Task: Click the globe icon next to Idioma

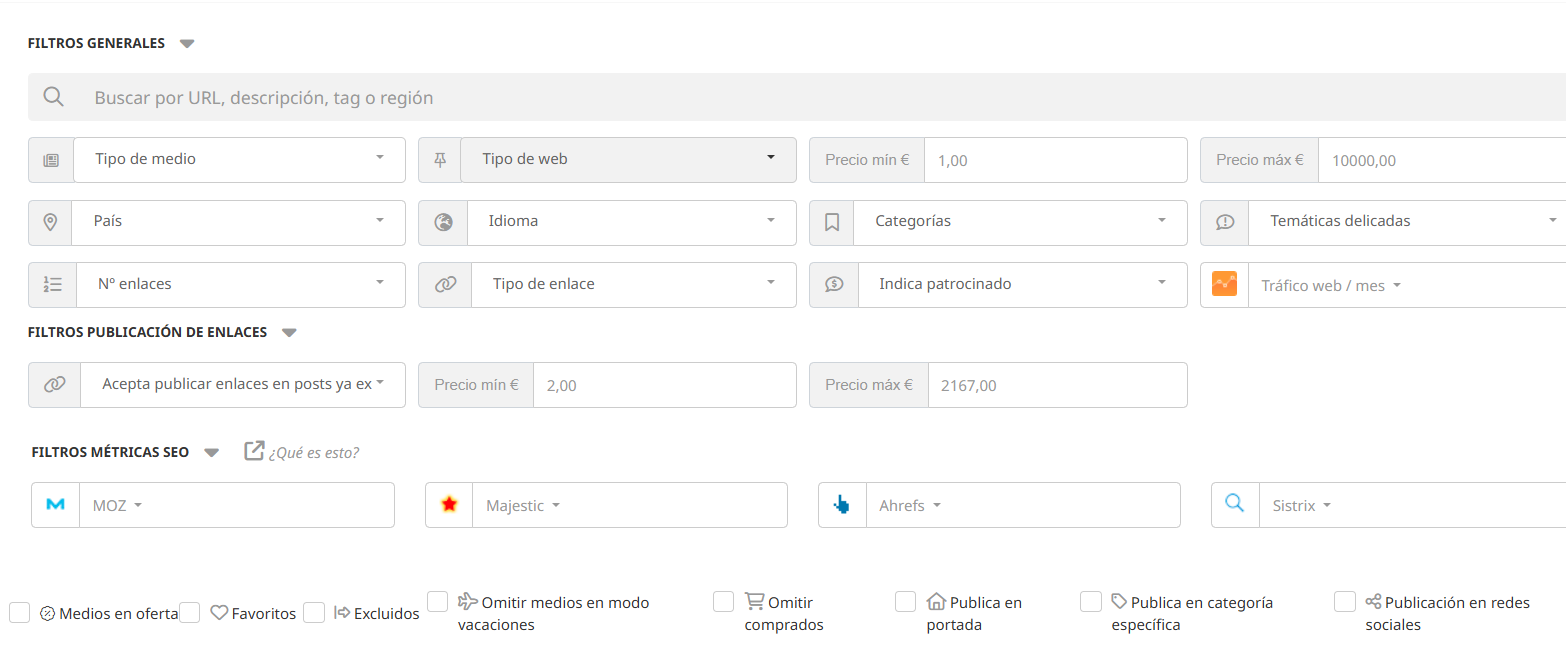Action: tap(444, 222)
